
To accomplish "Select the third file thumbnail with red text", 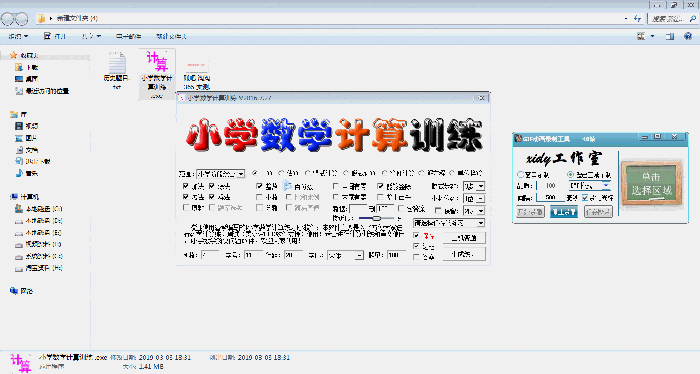I will pyautogui.click(x=196, y=65).
